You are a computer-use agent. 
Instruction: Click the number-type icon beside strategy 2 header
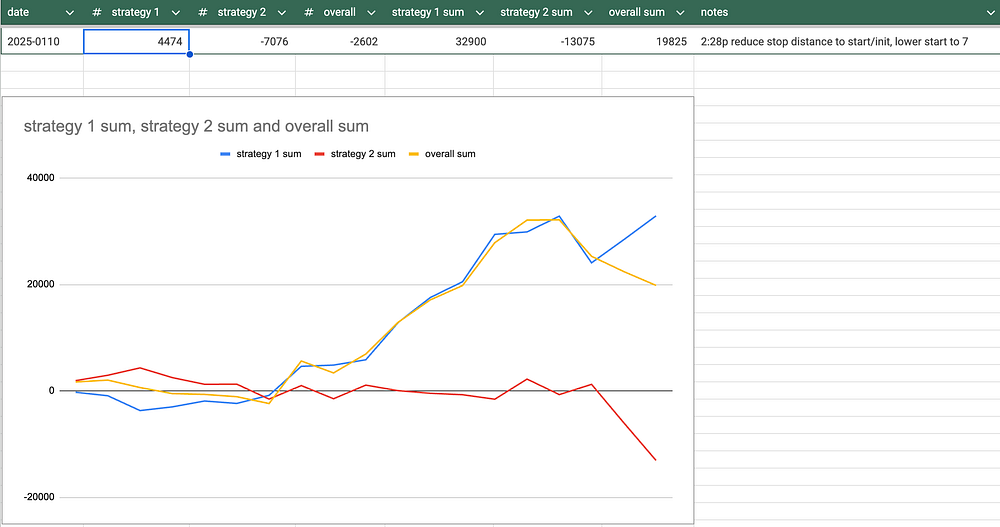coord(203,12)
